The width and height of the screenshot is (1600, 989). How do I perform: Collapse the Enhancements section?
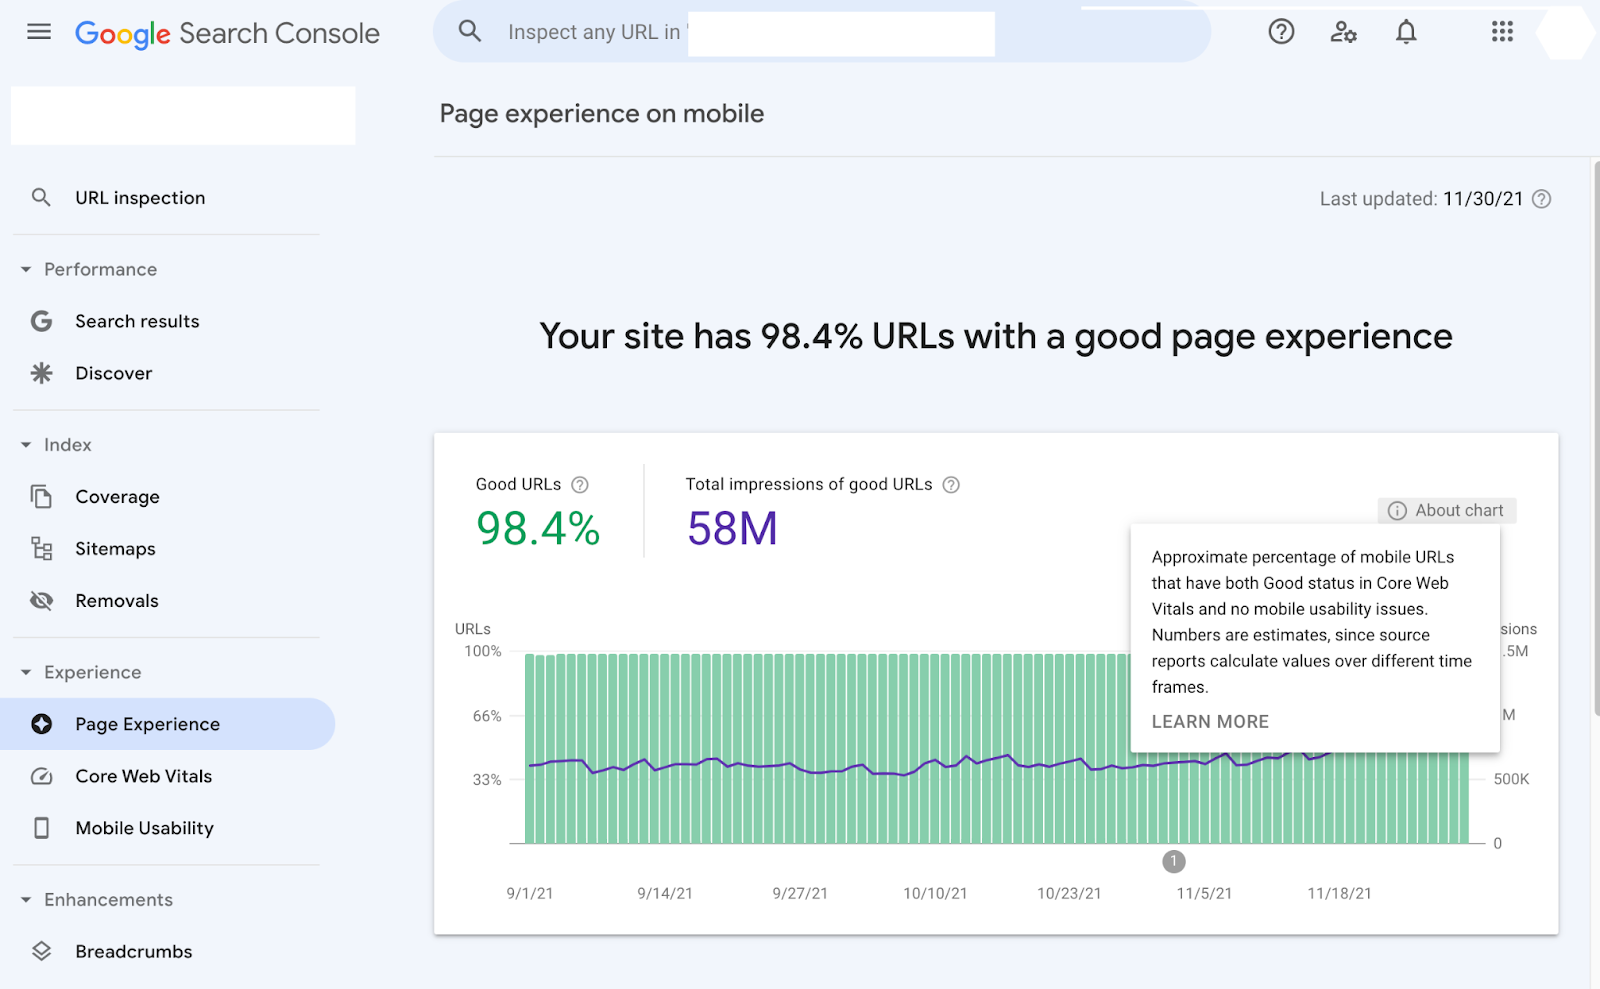coord(26,900)
